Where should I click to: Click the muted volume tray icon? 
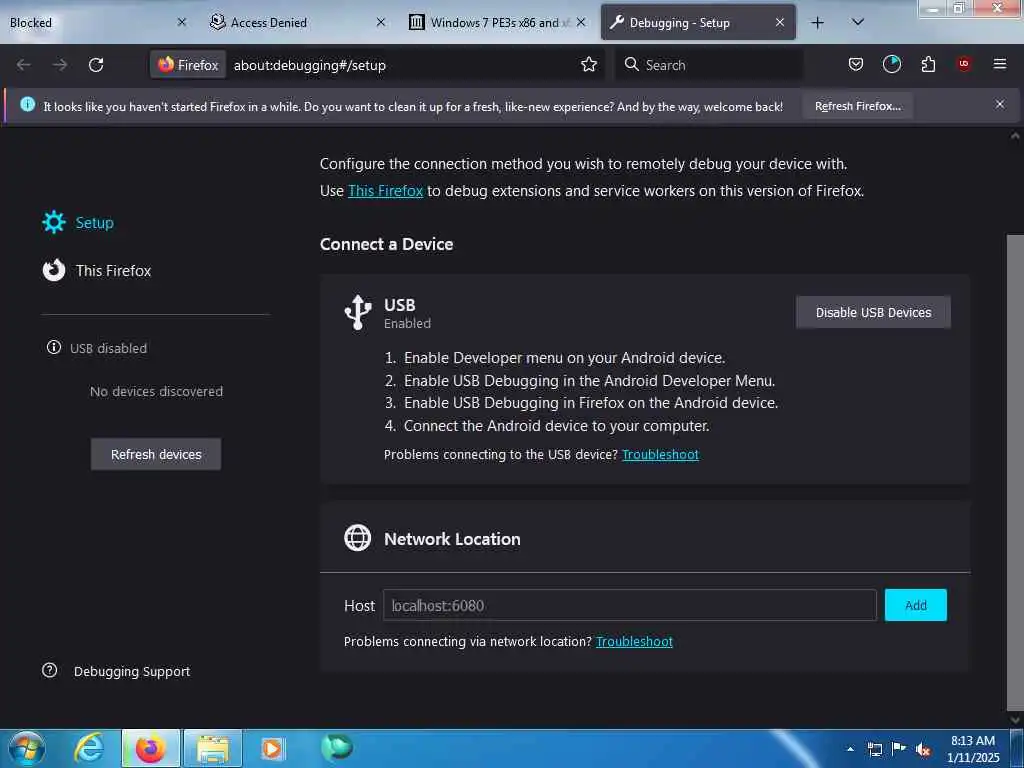[923, 750]
